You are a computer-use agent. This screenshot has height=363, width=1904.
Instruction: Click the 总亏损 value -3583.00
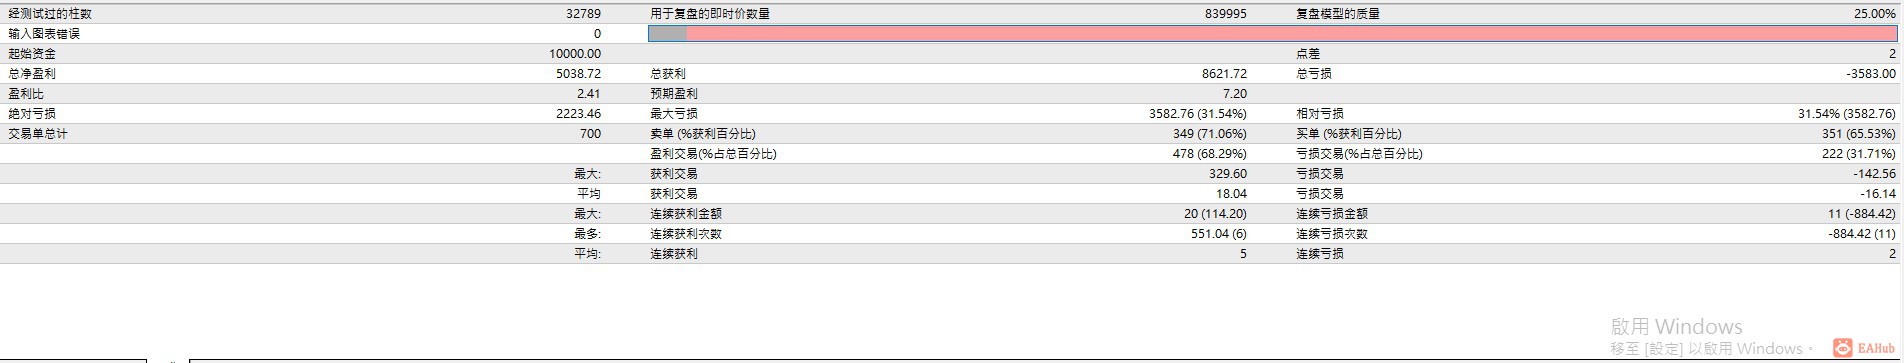(x=1871, y=74)
